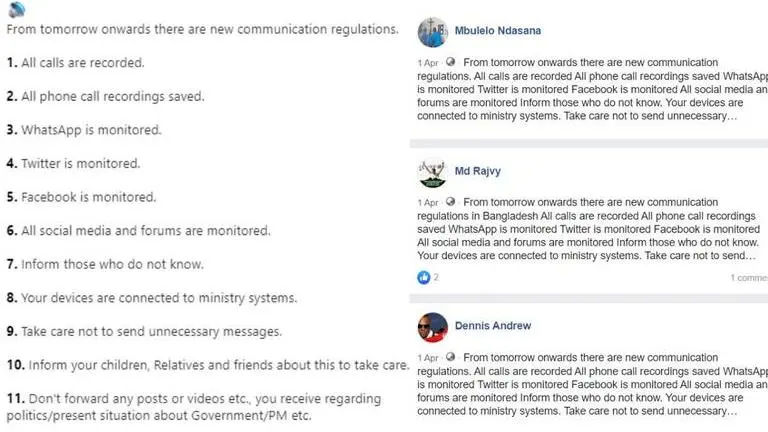Click the globe privacy icon on Mbulelo's post
The width and height of the screenshot is (768, 432).
pyautogui.click(x=449, y=61)
